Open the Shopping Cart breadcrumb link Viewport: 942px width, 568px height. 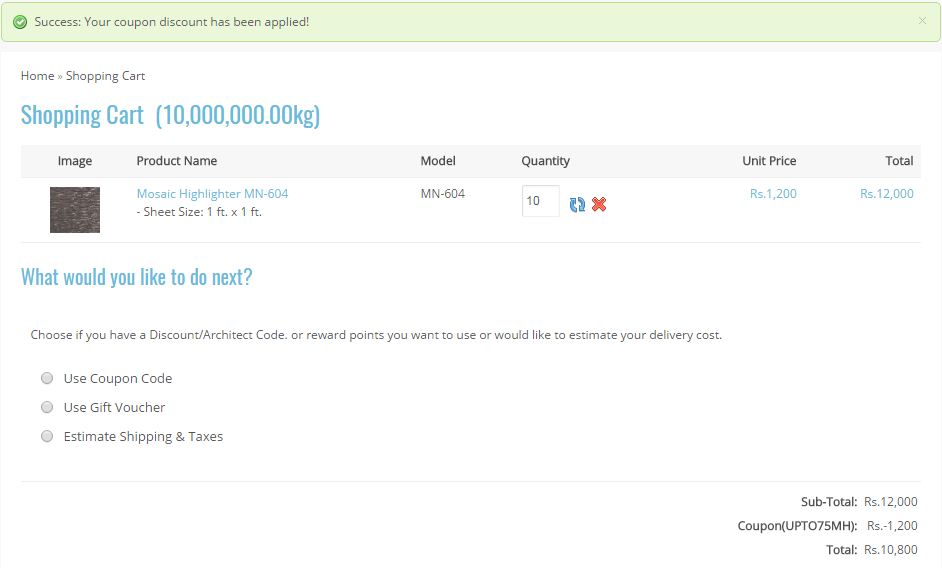(x=105, y=76)
